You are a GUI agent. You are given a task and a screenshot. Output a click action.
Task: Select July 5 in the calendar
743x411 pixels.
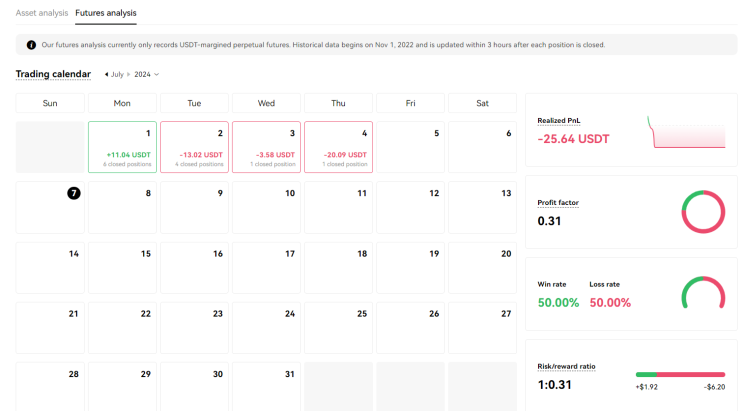(x=410, y=147)
